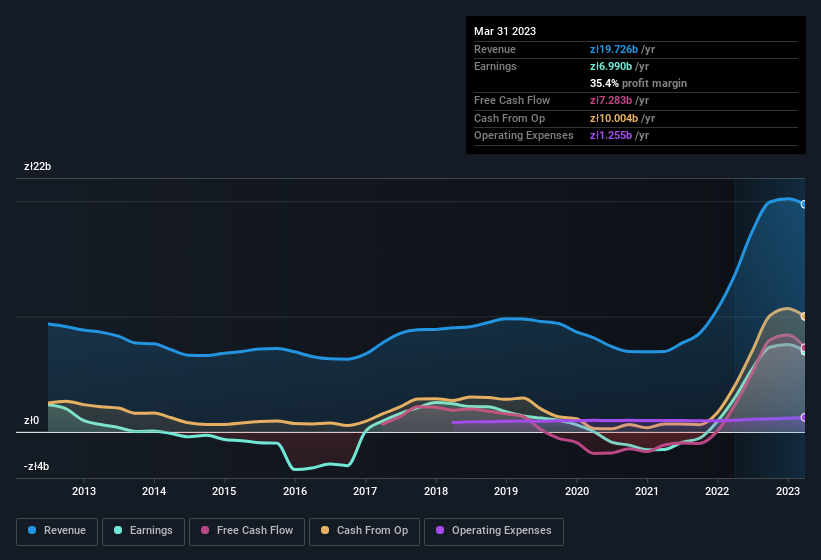Toggle Cash From Op legend item
Viewport: 821px width, 560px height.
(363, 531)
